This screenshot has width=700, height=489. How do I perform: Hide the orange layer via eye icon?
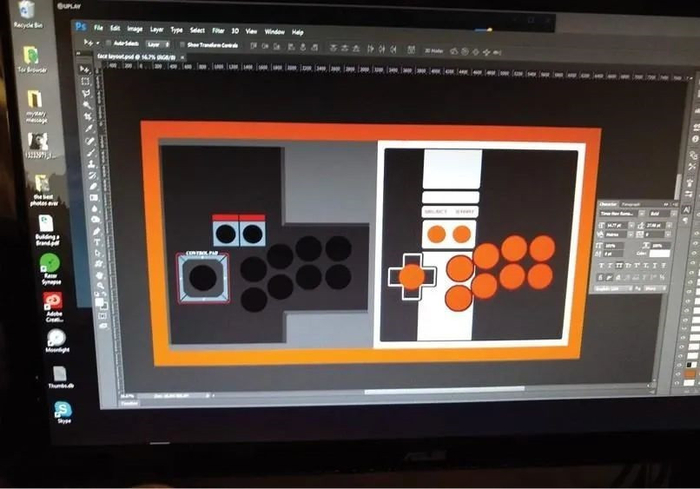679,374
